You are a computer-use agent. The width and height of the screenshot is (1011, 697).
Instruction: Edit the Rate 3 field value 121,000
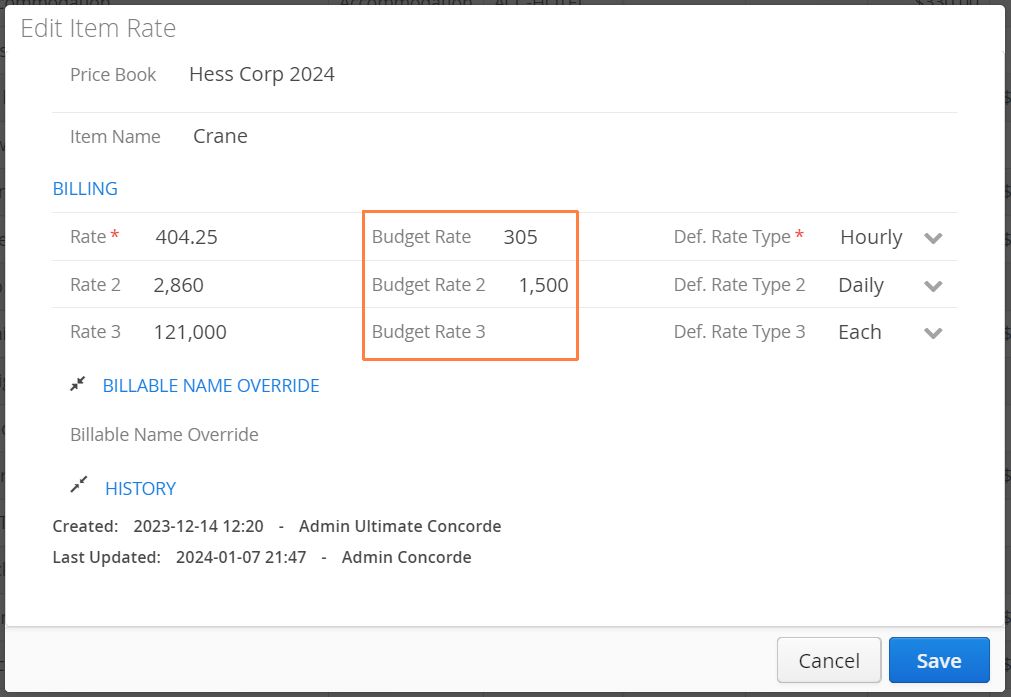click(x=190, y=332)
